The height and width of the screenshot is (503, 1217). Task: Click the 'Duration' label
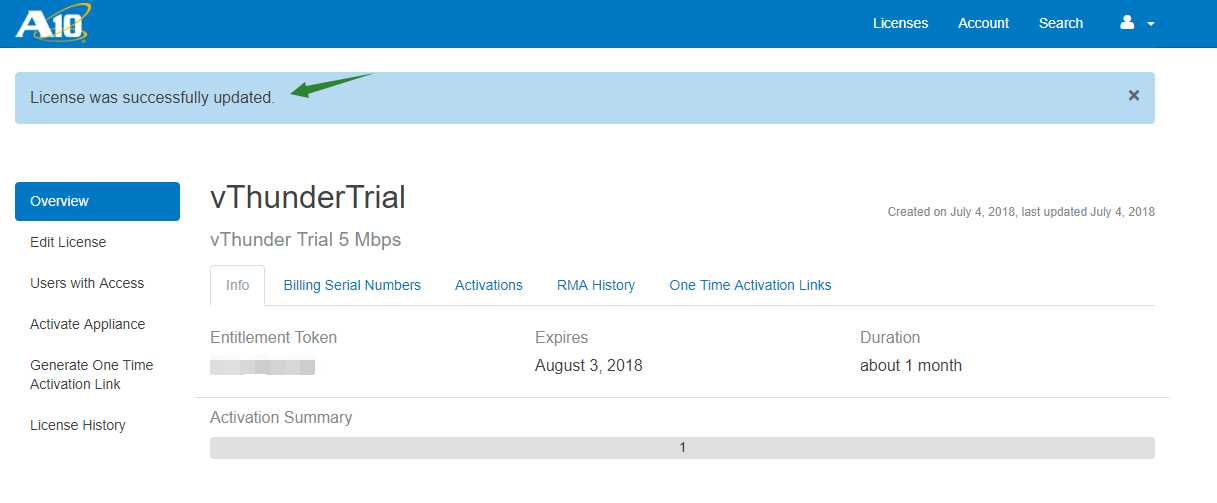click(890, 337)
